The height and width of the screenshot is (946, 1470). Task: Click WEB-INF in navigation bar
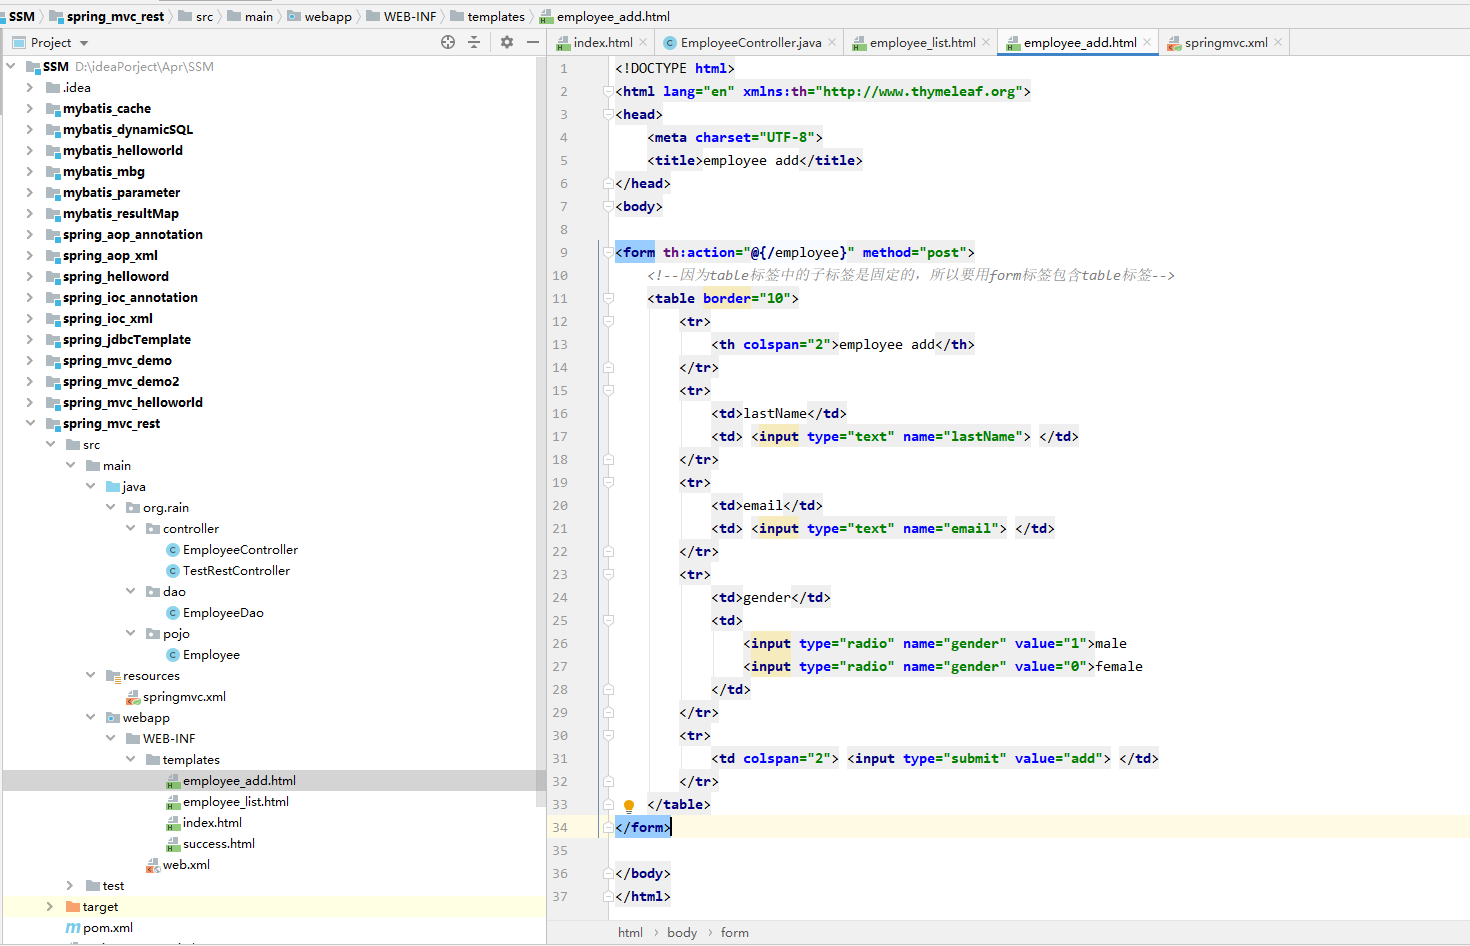410,16
